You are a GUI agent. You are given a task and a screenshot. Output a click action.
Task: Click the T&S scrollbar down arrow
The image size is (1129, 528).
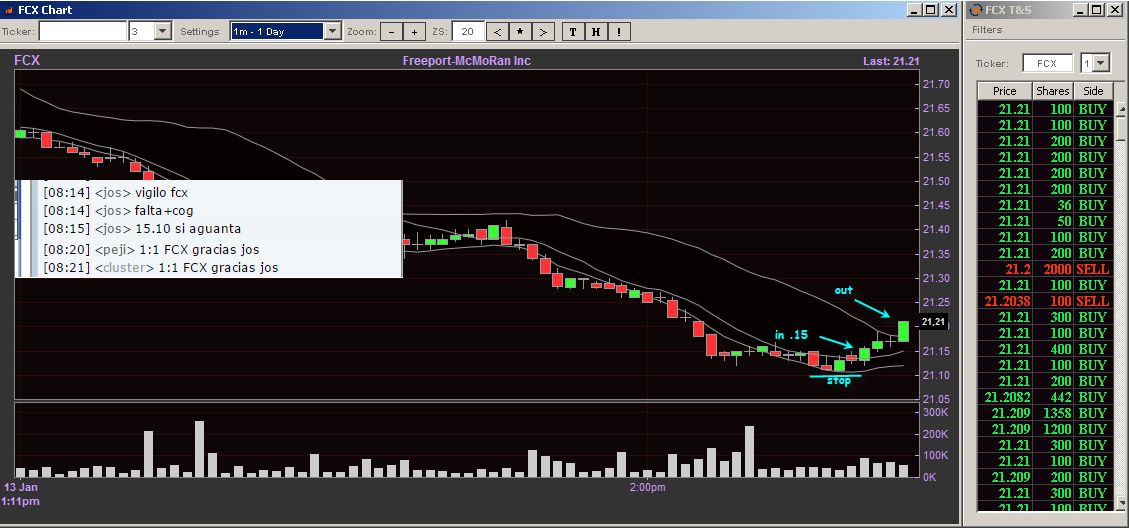coord(1121,502)
